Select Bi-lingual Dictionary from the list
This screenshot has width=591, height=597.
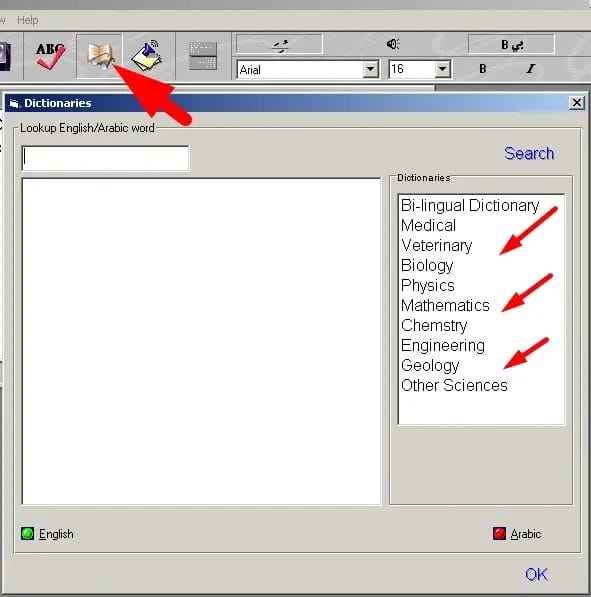click(x=470, y=206)
